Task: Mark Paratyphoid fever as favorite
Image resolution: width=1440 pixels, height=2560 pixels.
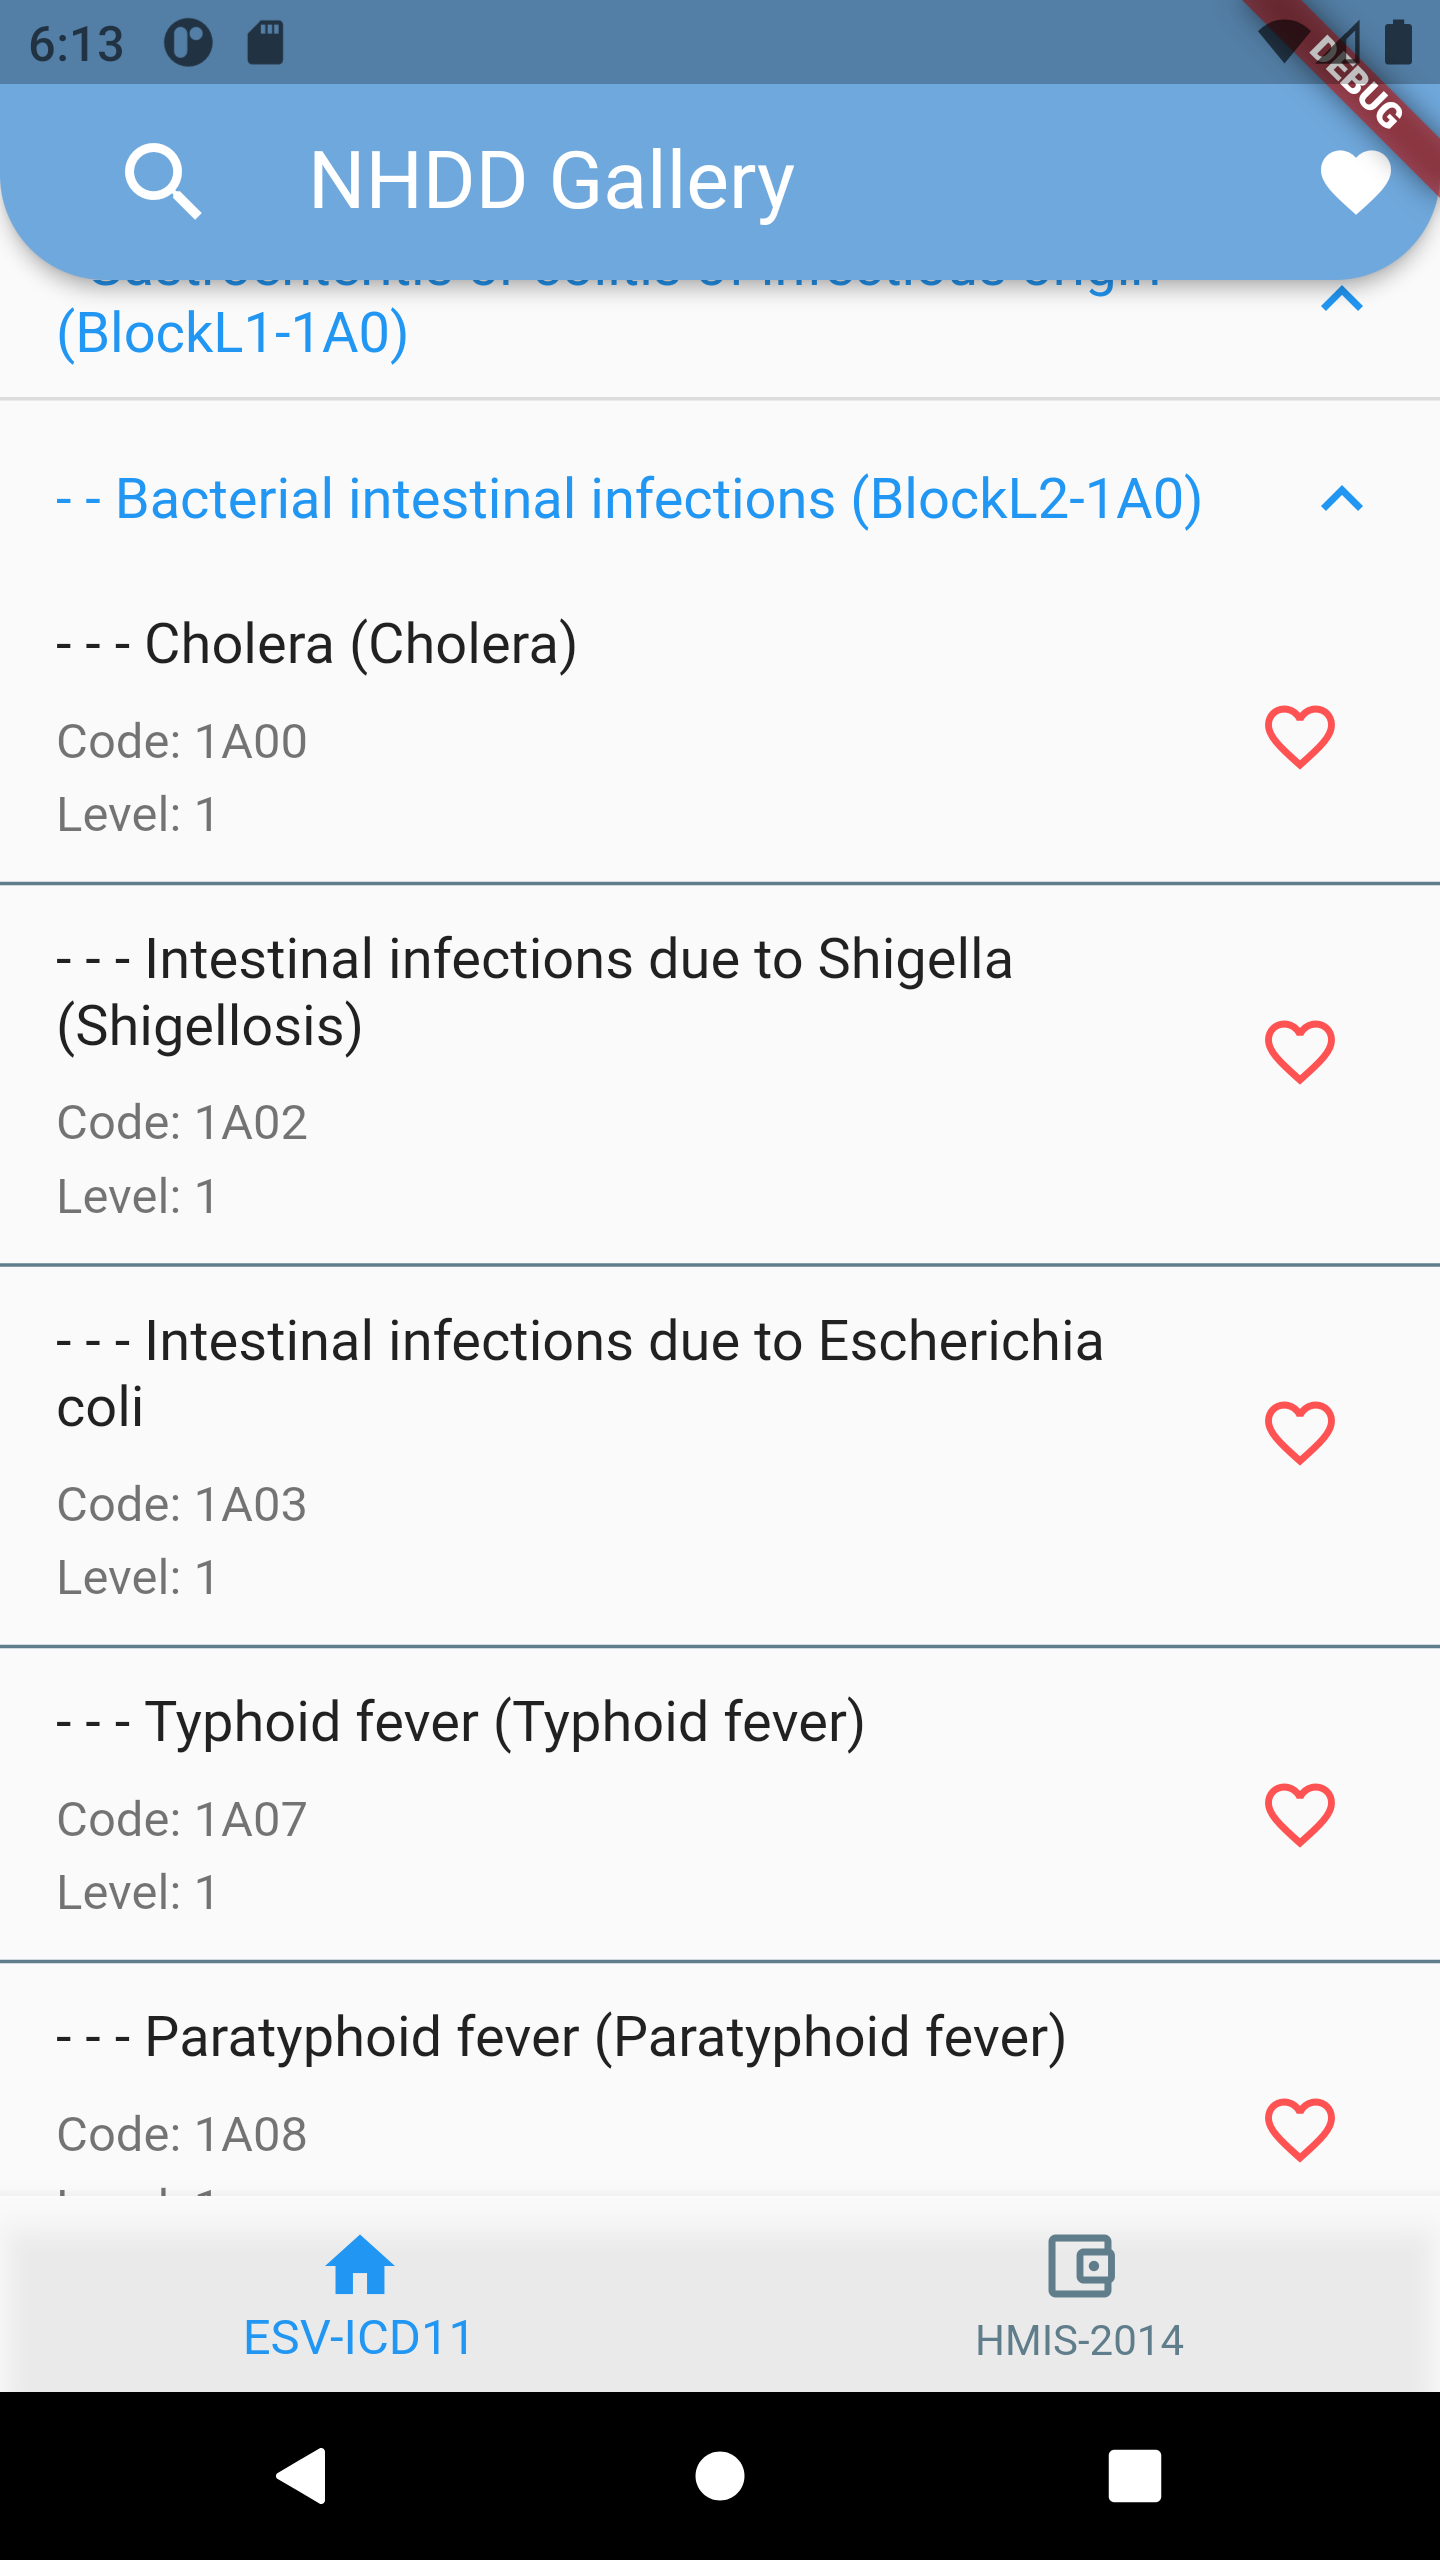Action: click(1299, 2129)
